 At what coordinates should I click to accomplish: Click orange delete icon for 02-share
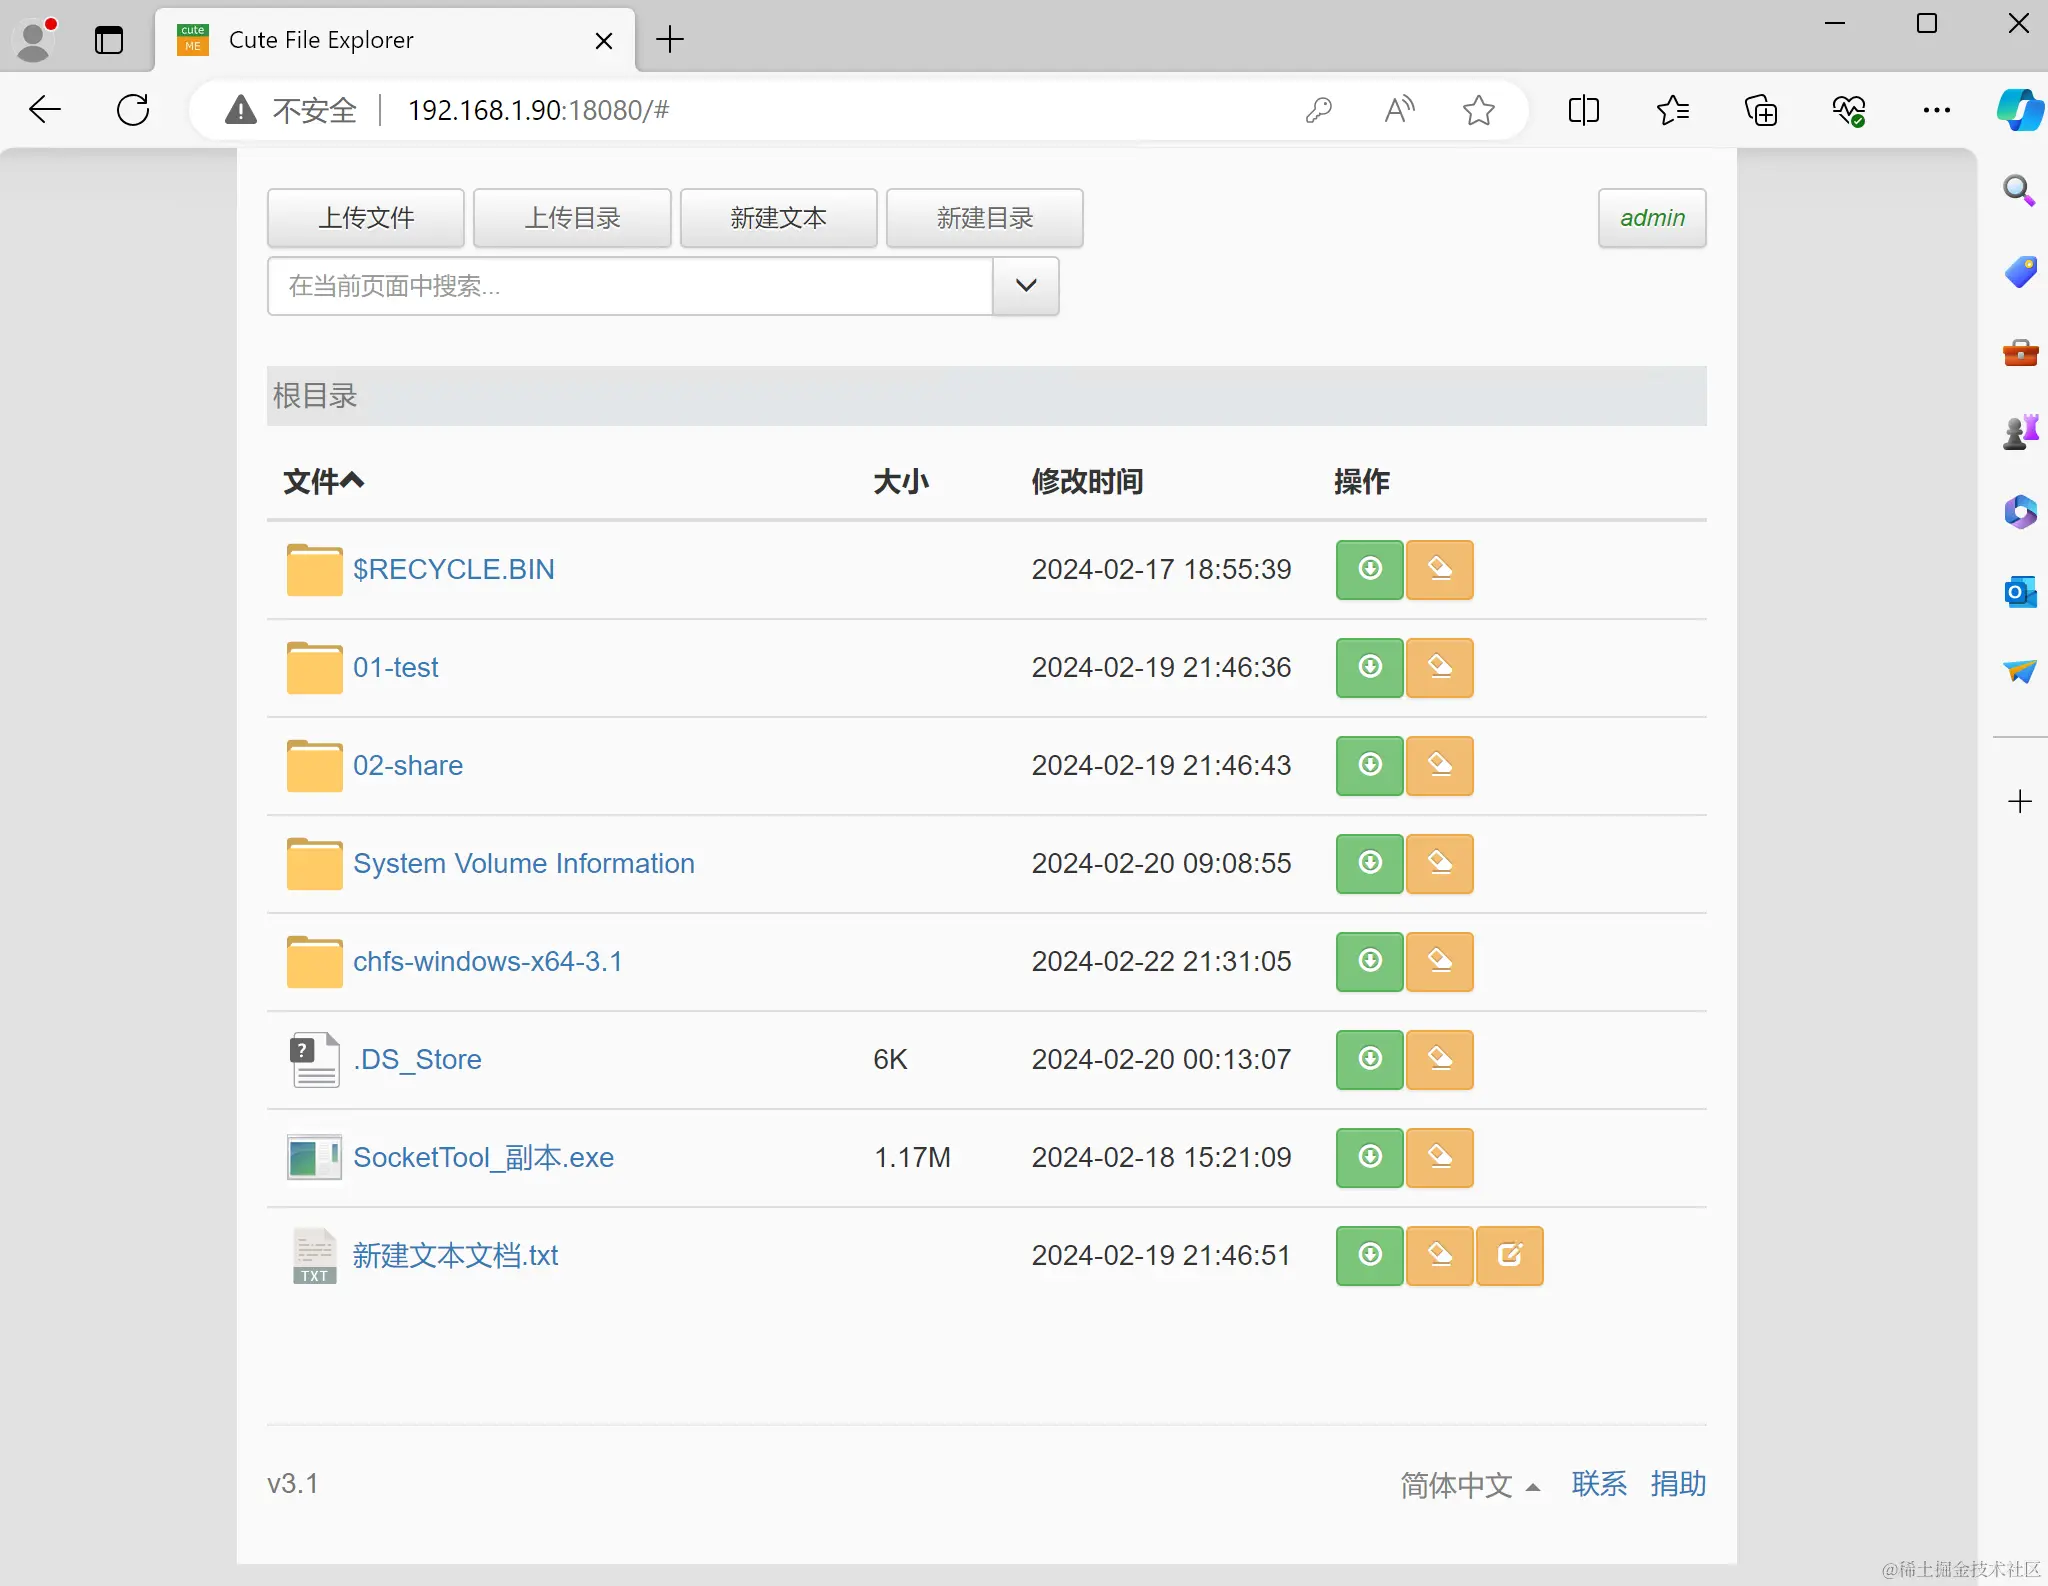point(1439,765)
